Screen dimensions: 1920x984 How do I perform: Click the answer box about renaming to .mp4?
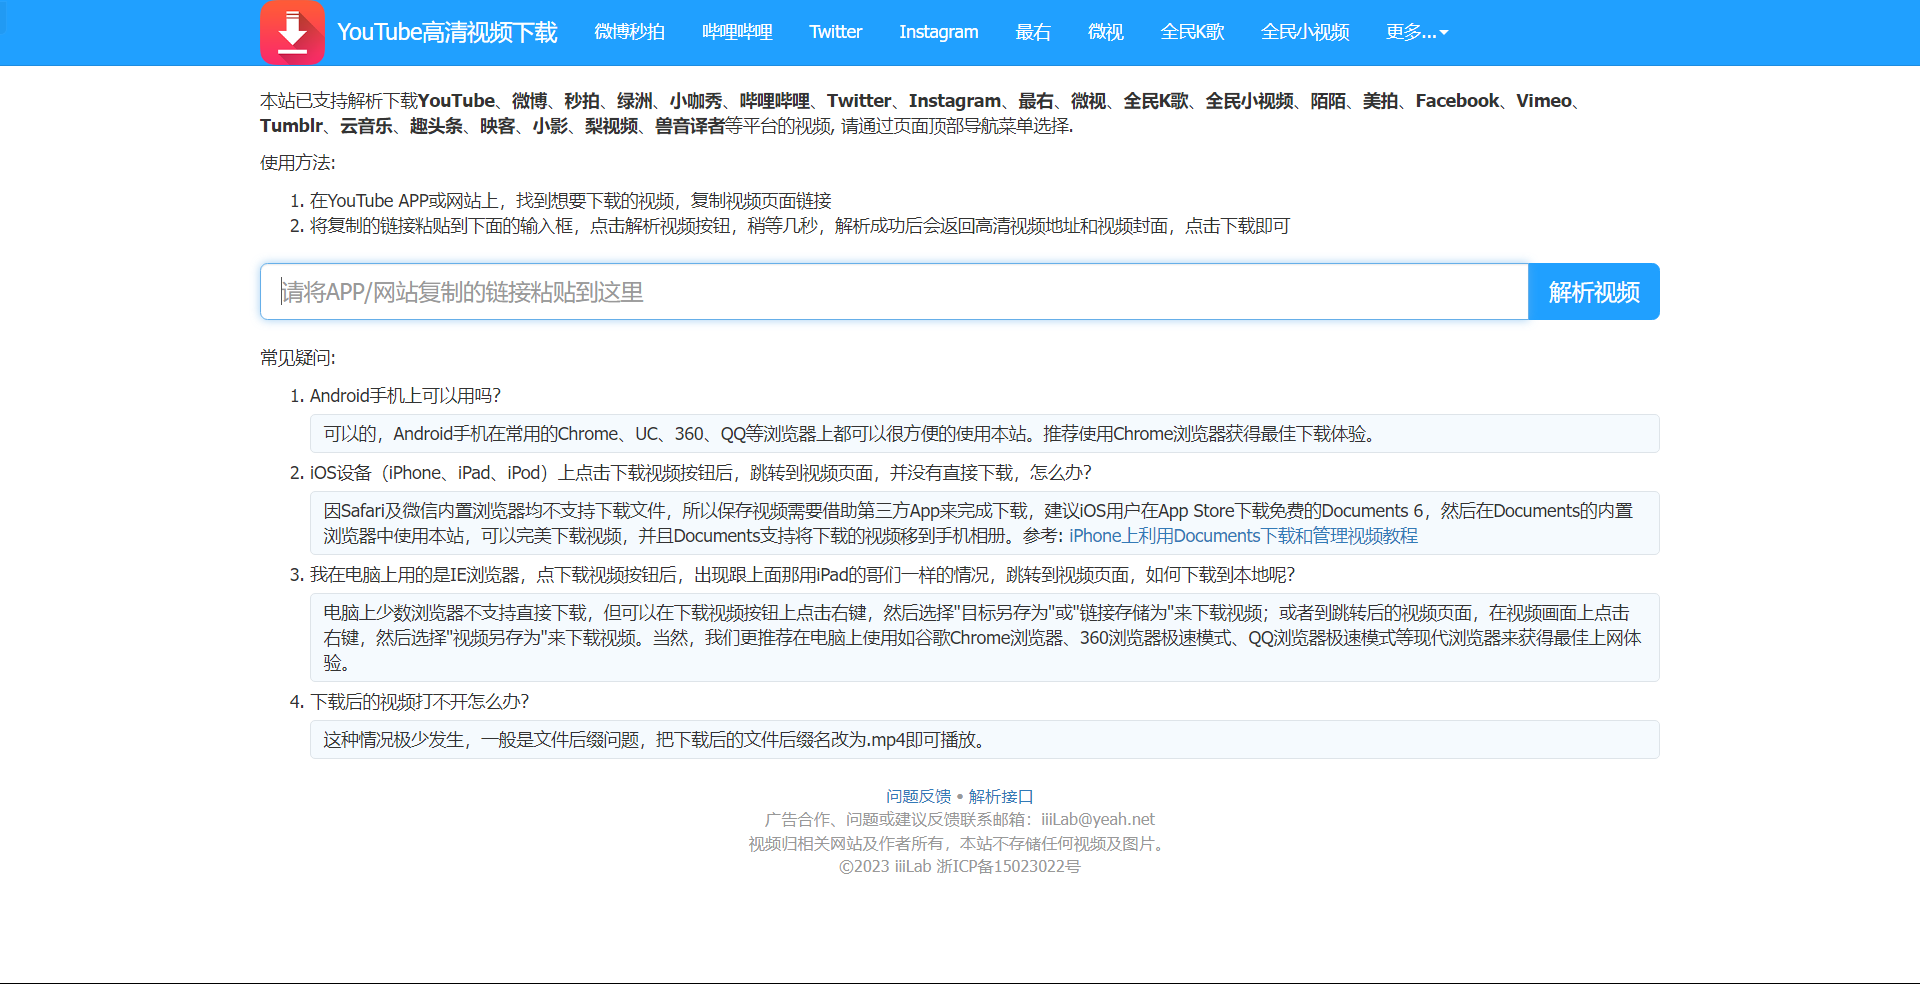pyautogui.click(x=984, y=740)
